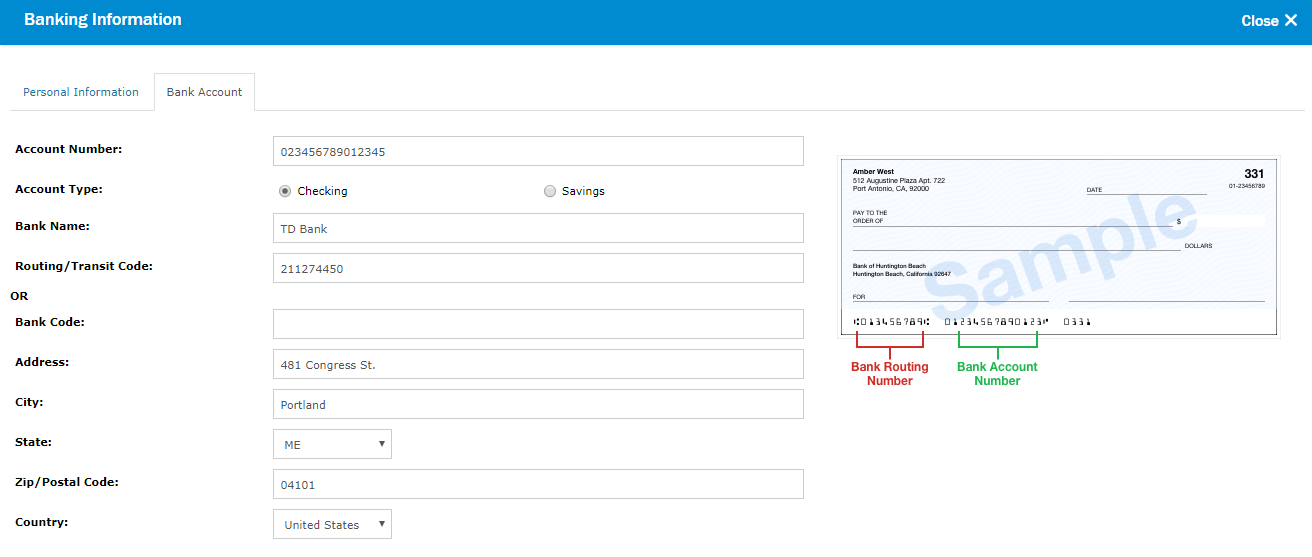Click the Zip/Postal Code label
Screen dimensions: 1312x557
[67, 482]
